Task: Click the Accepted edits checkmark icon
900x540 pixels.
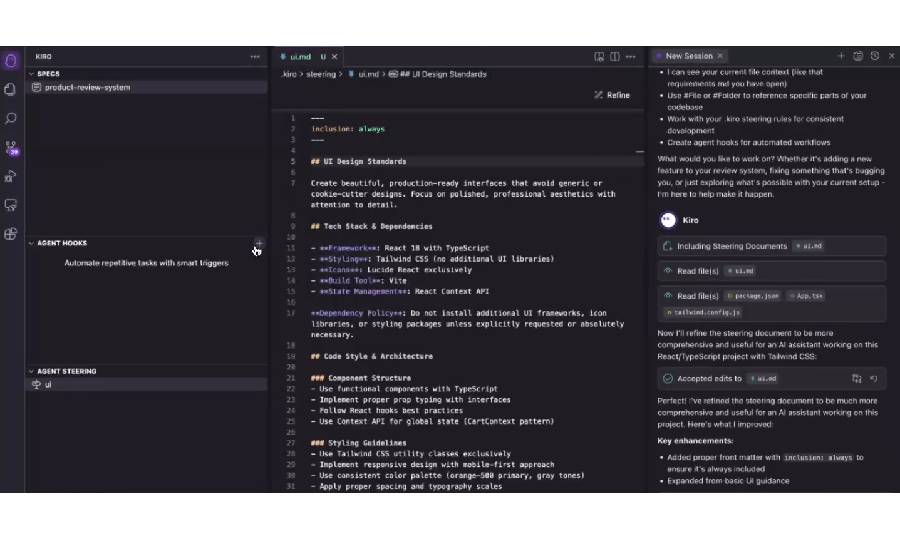Action: pyautogui.click(x=668, y=379)
